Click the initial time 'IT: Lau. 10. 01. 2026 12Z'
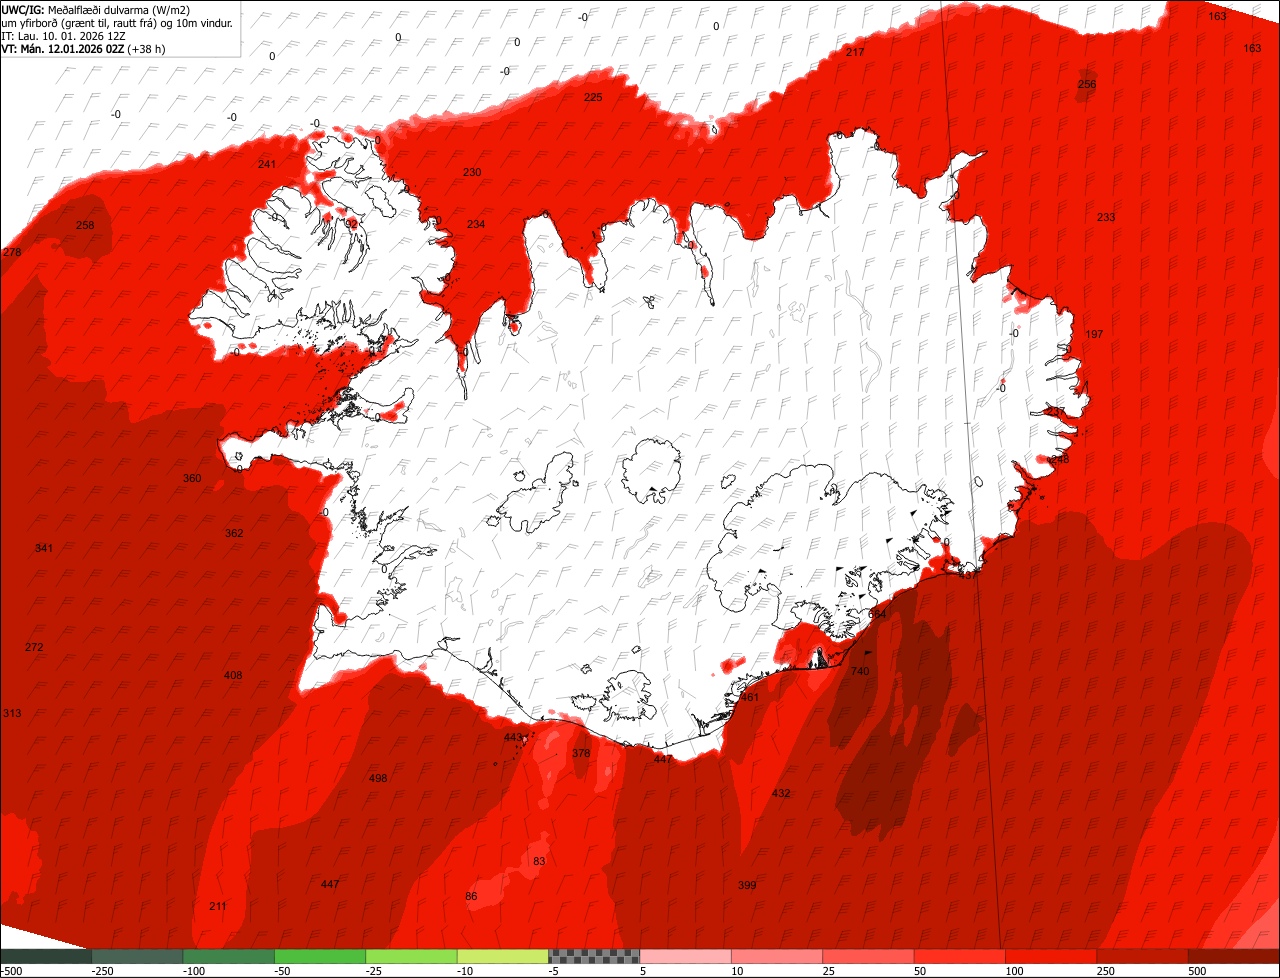Screen dimensions: 1280x978 click(64, 36)
